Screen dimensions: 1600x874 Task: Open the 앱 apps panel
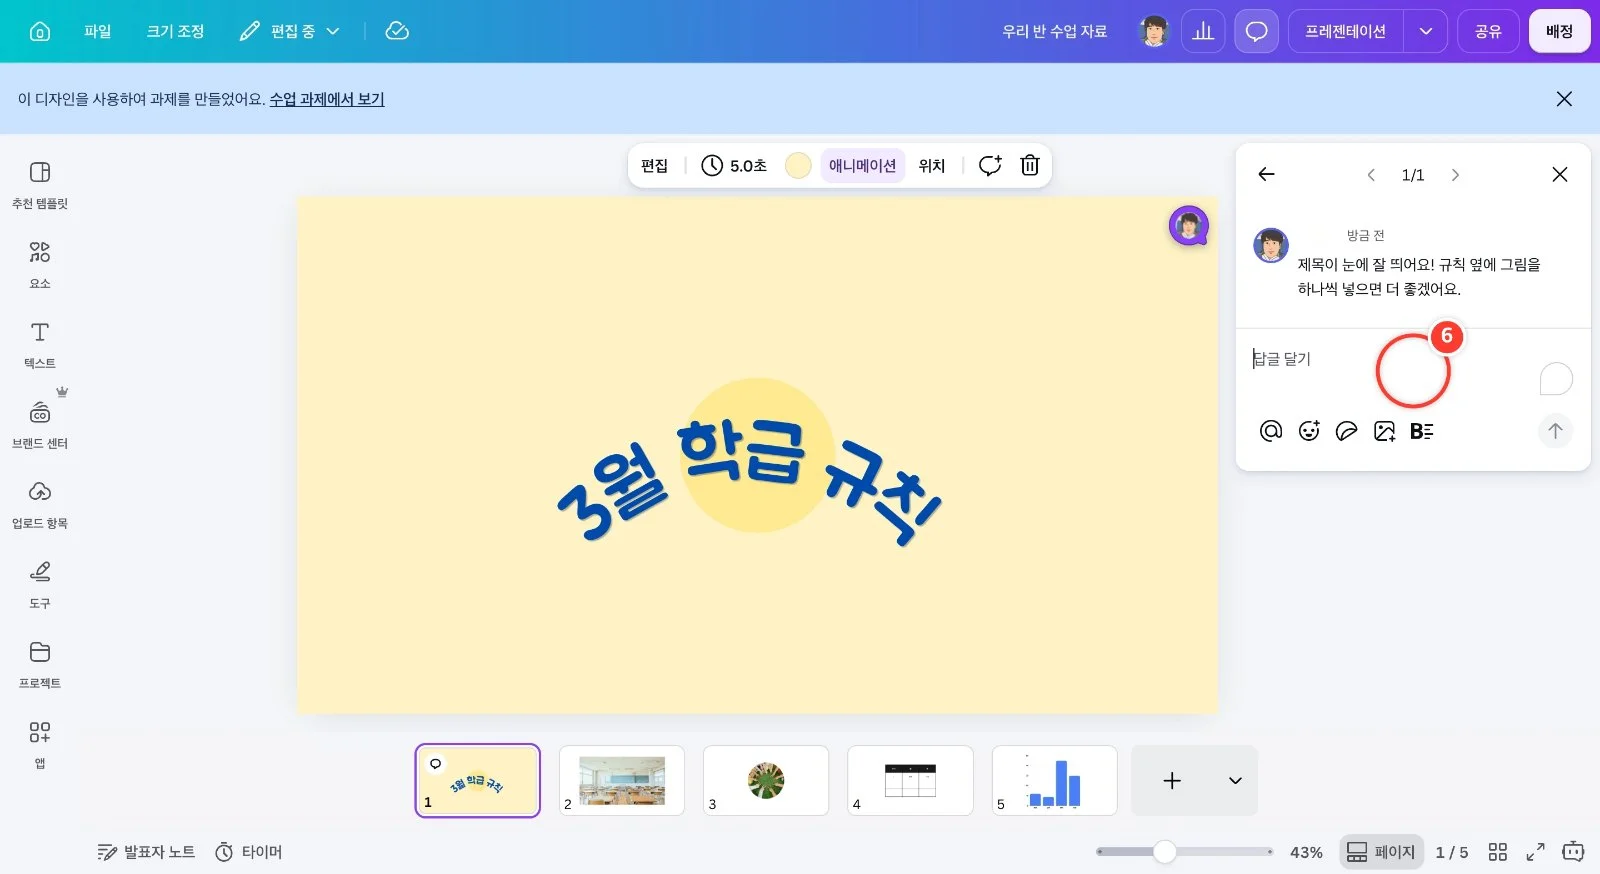40,745
